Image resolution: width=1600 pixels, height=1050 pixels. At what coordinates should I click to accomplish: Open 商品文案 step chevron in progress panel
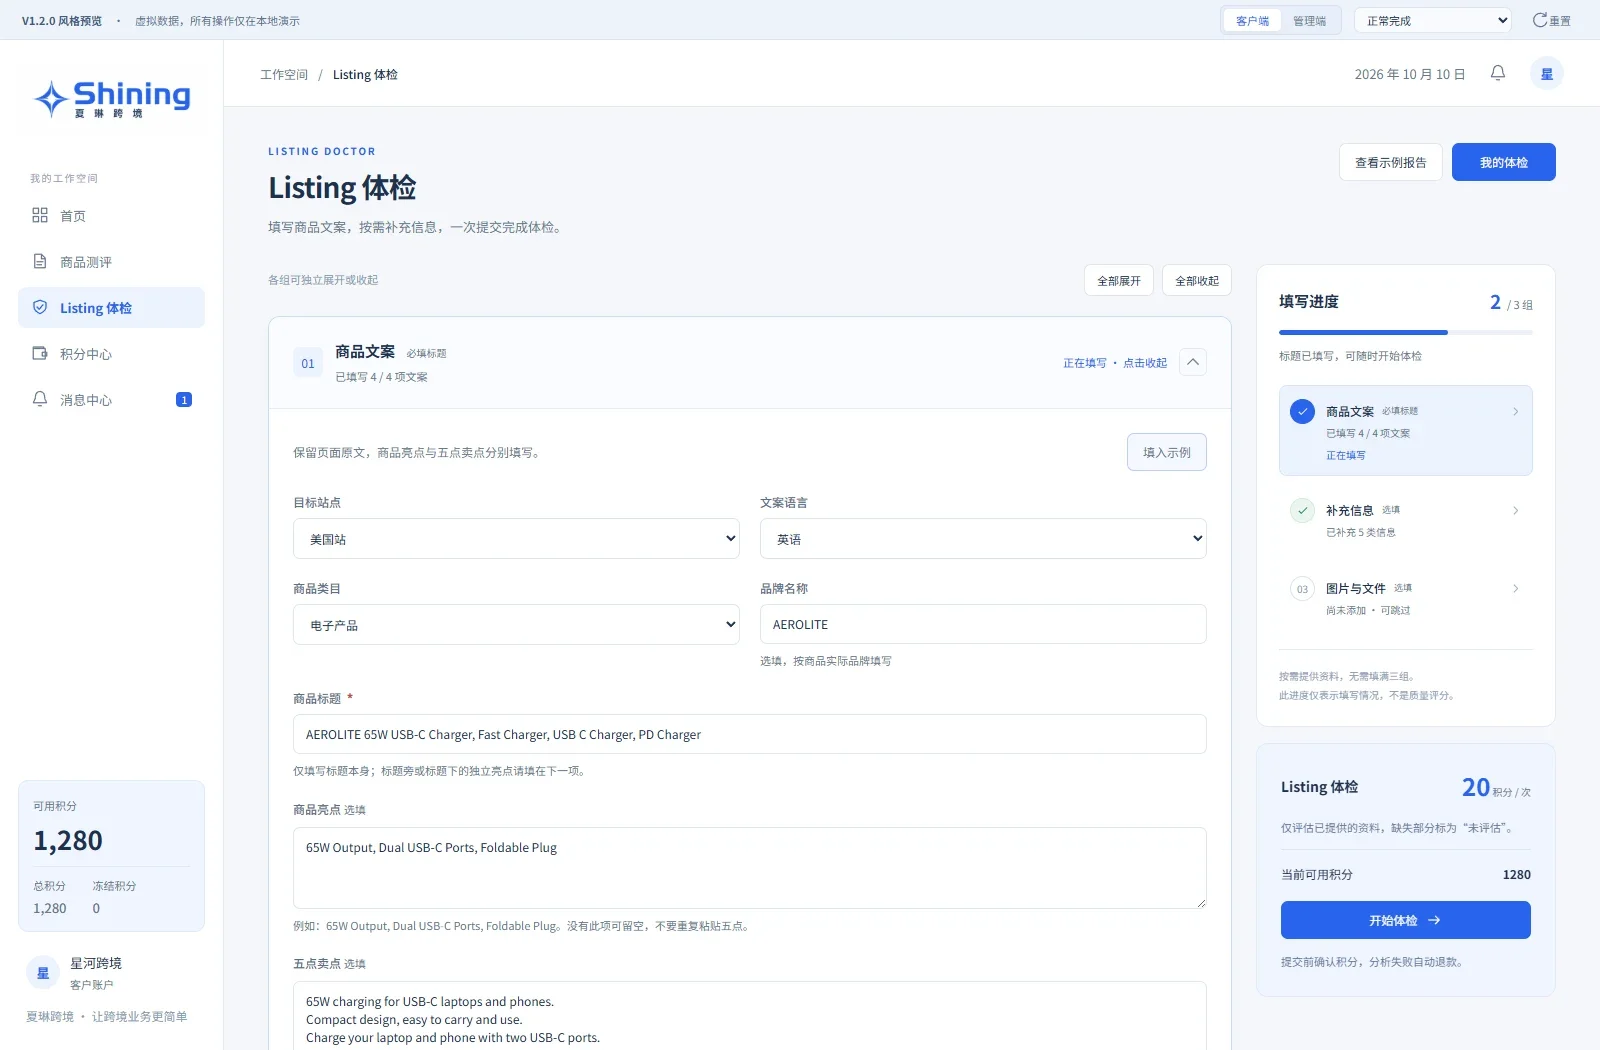point(1516,412)
